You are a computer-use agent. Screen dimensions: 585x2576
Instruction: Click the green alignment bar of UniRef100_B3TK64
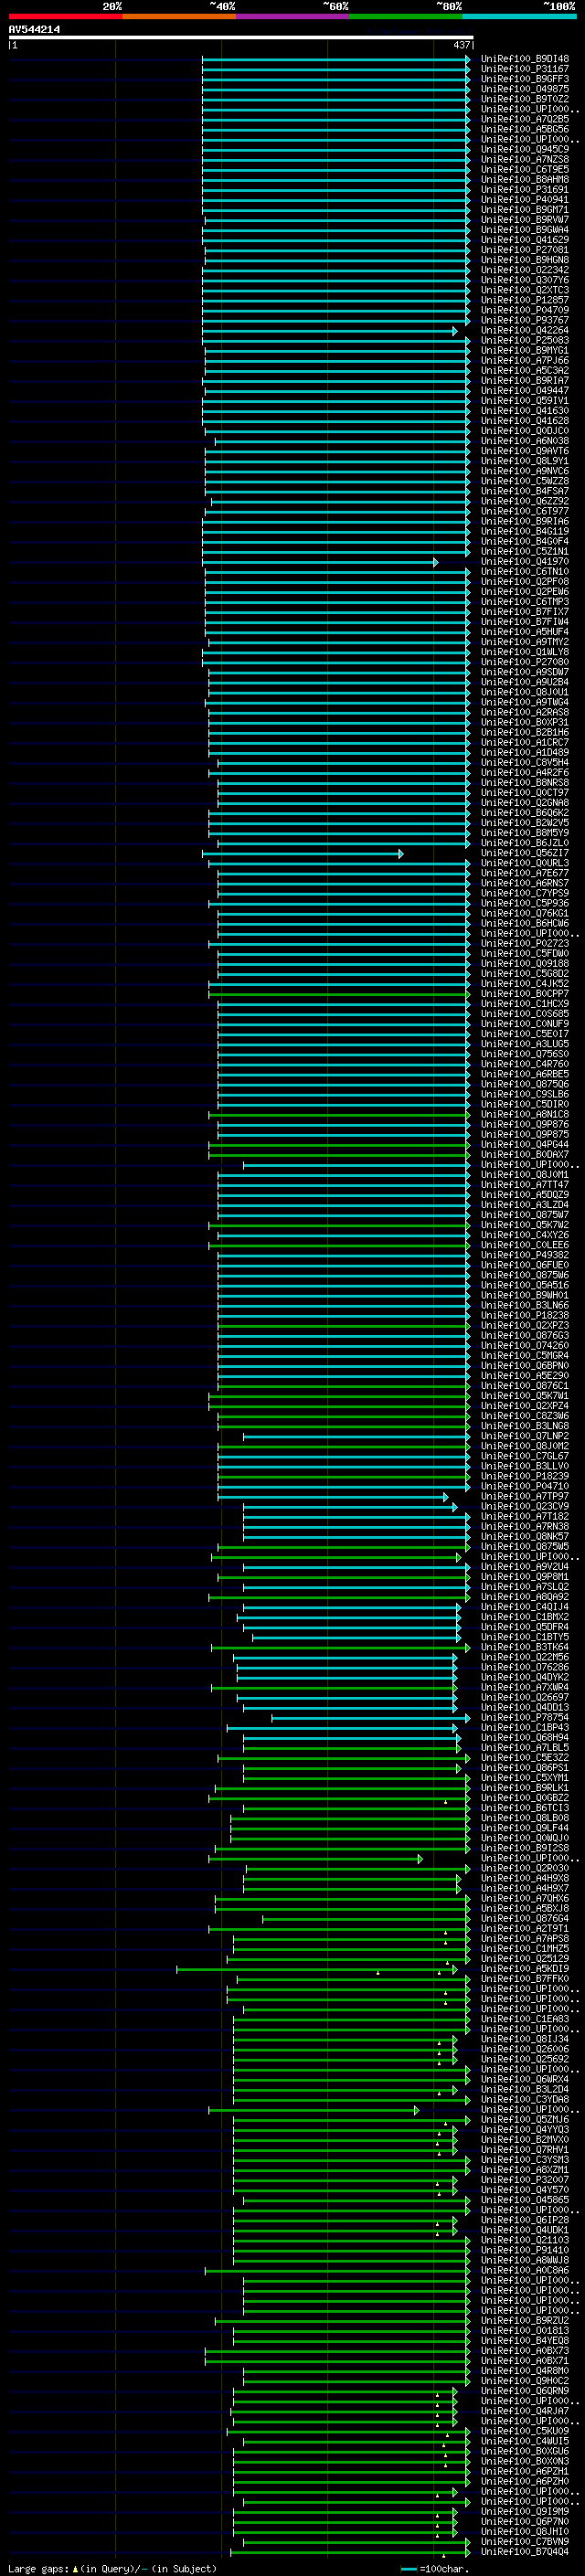(x=340, y=1647)
